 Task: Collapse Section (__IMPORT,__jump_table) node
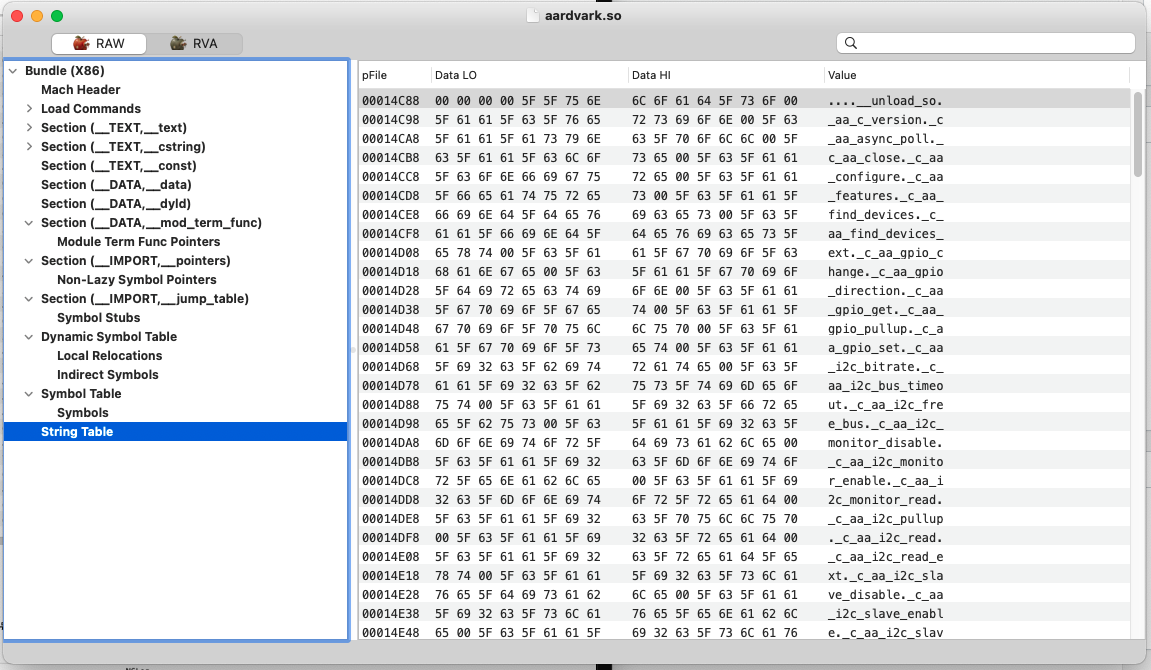(29, 299)
